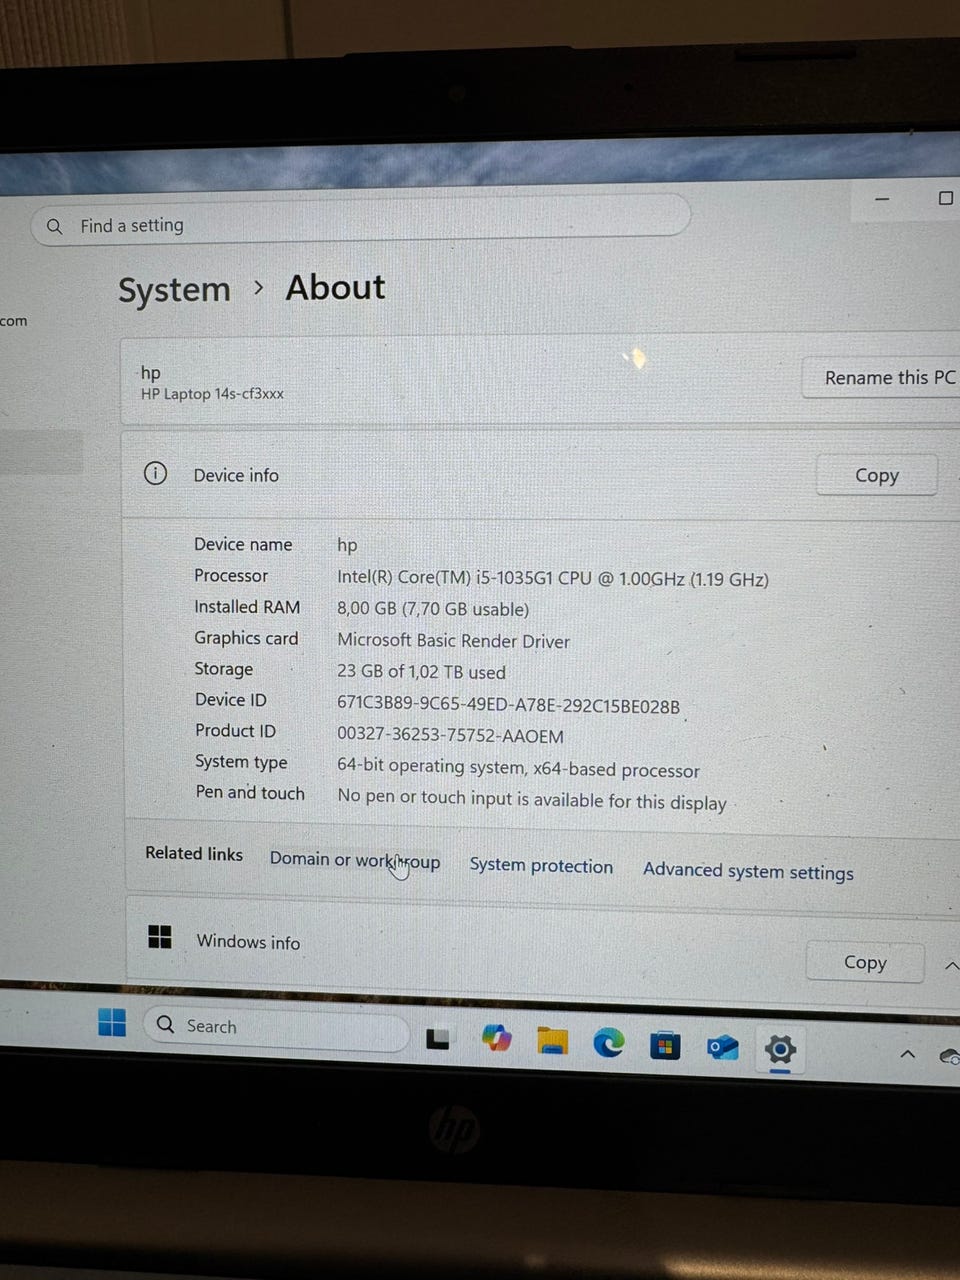
Task: Go back to System breadcrumb
Action: pyautogui.click(x=174, y=290)
